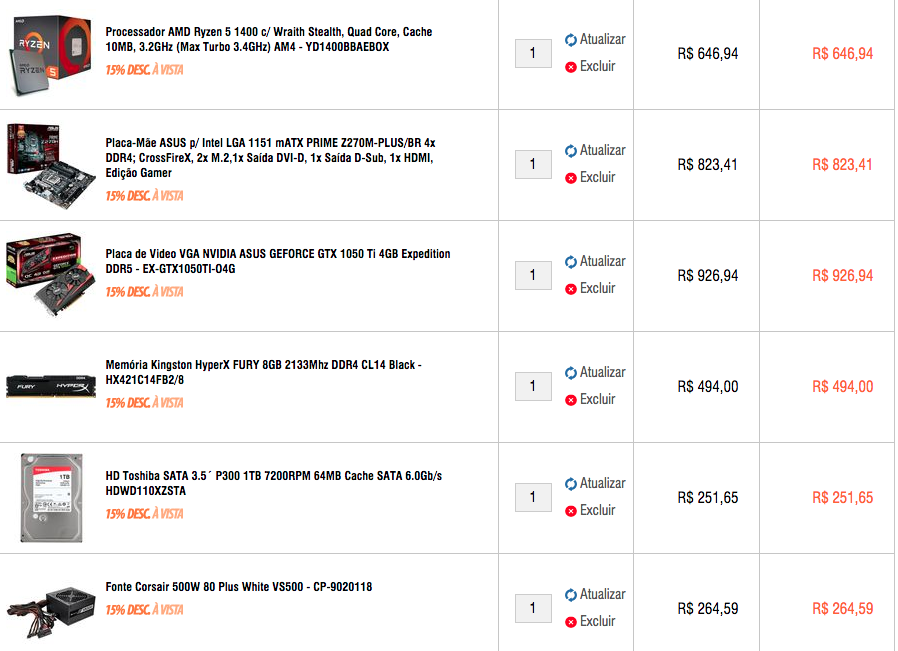This screenshot has width=898, height=651.
Task: Click the Atualizar refresh icon for Ryzen 5 processor
Action: tap(570, 40)
